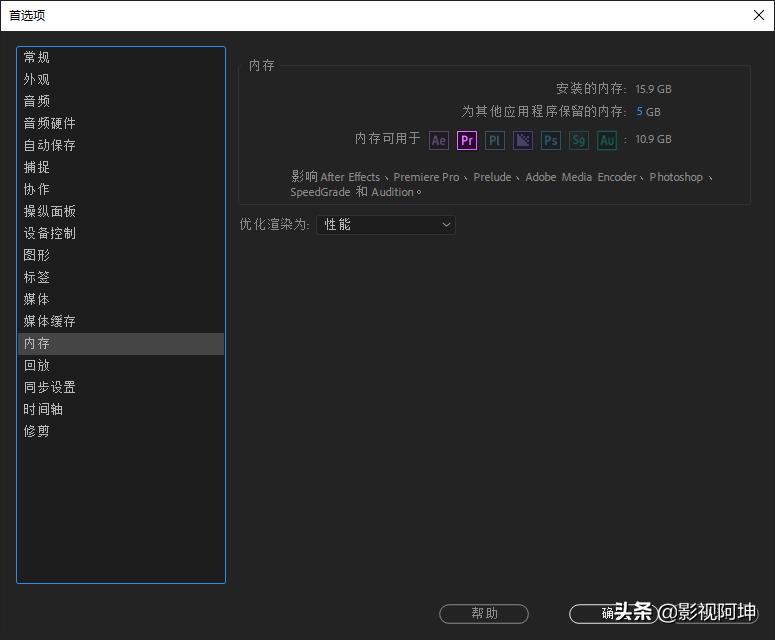Screen dimensions: 775x640
Task: Click the Premiere Pro (Pr) memory icon
Action: point(467,140)
